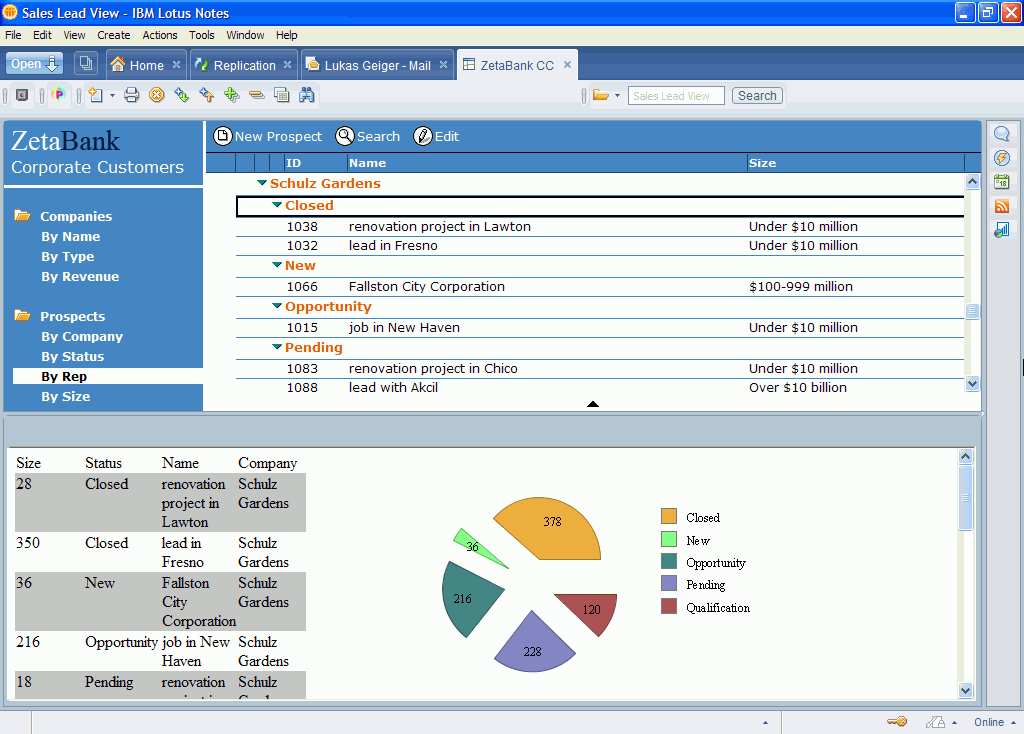1024x734 pixels.
Task: Click the Companies folder icon
Action: click(x=23, y=215)
